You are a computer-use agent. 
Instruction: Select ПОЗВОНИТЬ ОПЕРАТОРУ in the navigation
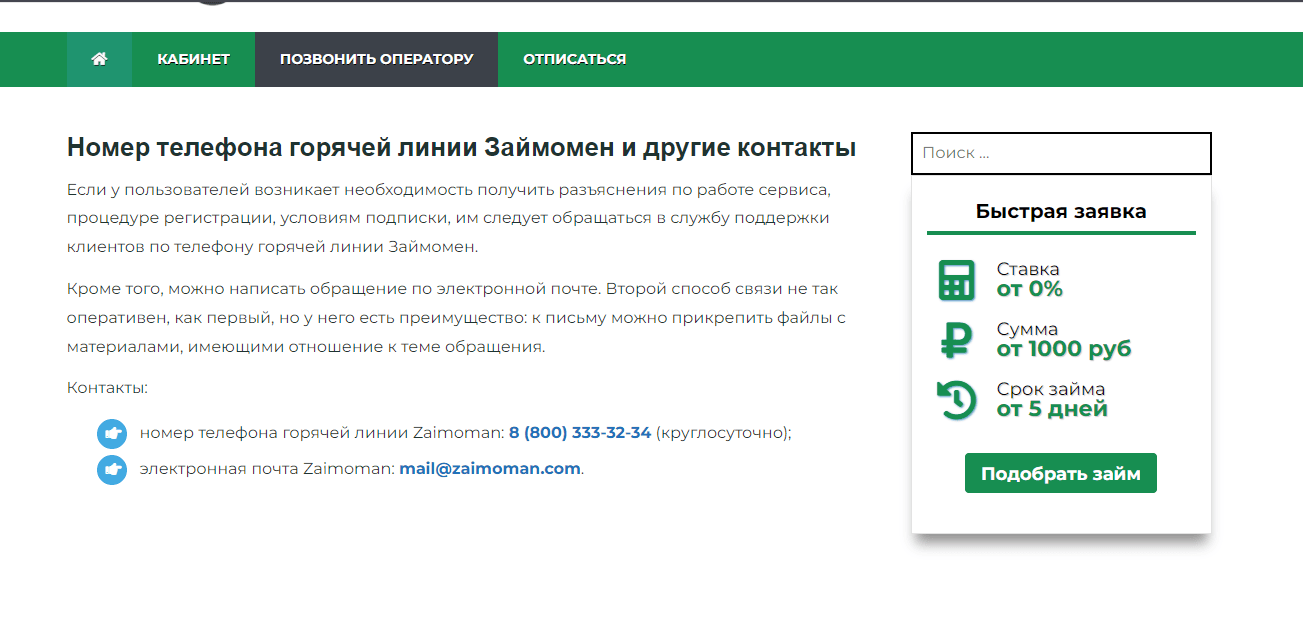(x=376, y=59)
